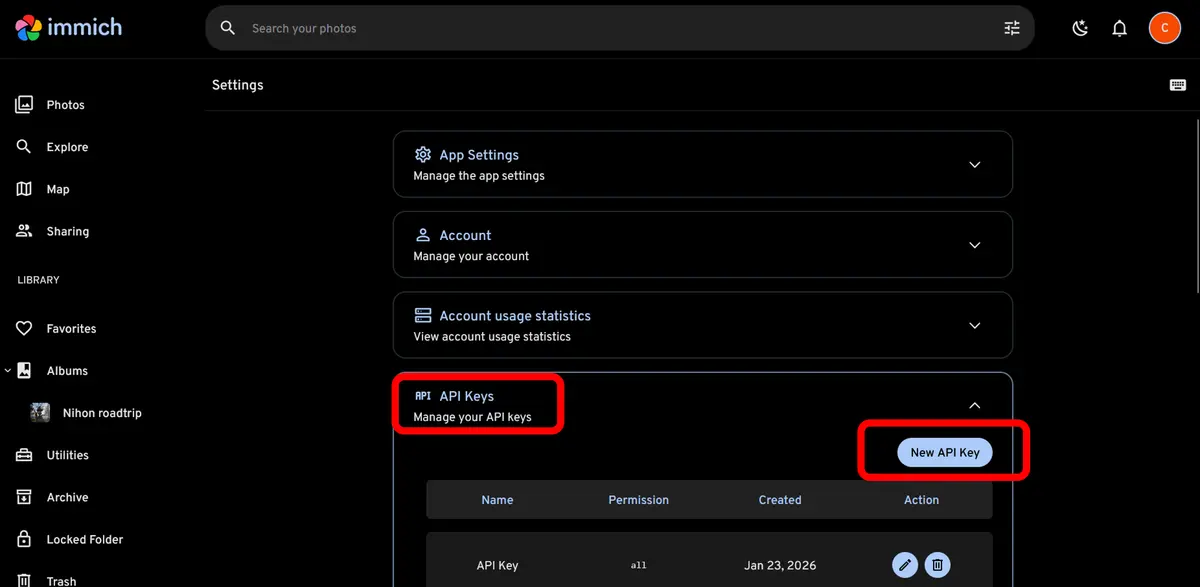Screen dimensions: 1200x587
Task: Go to Photos in sidebar
Action: tap(65, 105)
